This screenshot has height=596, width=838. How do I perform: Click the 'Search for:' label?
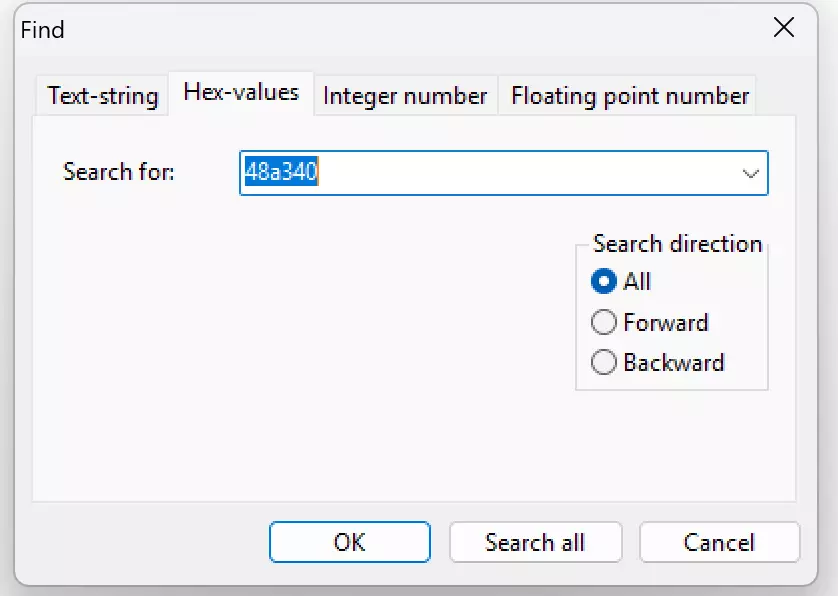pos(119,172)
